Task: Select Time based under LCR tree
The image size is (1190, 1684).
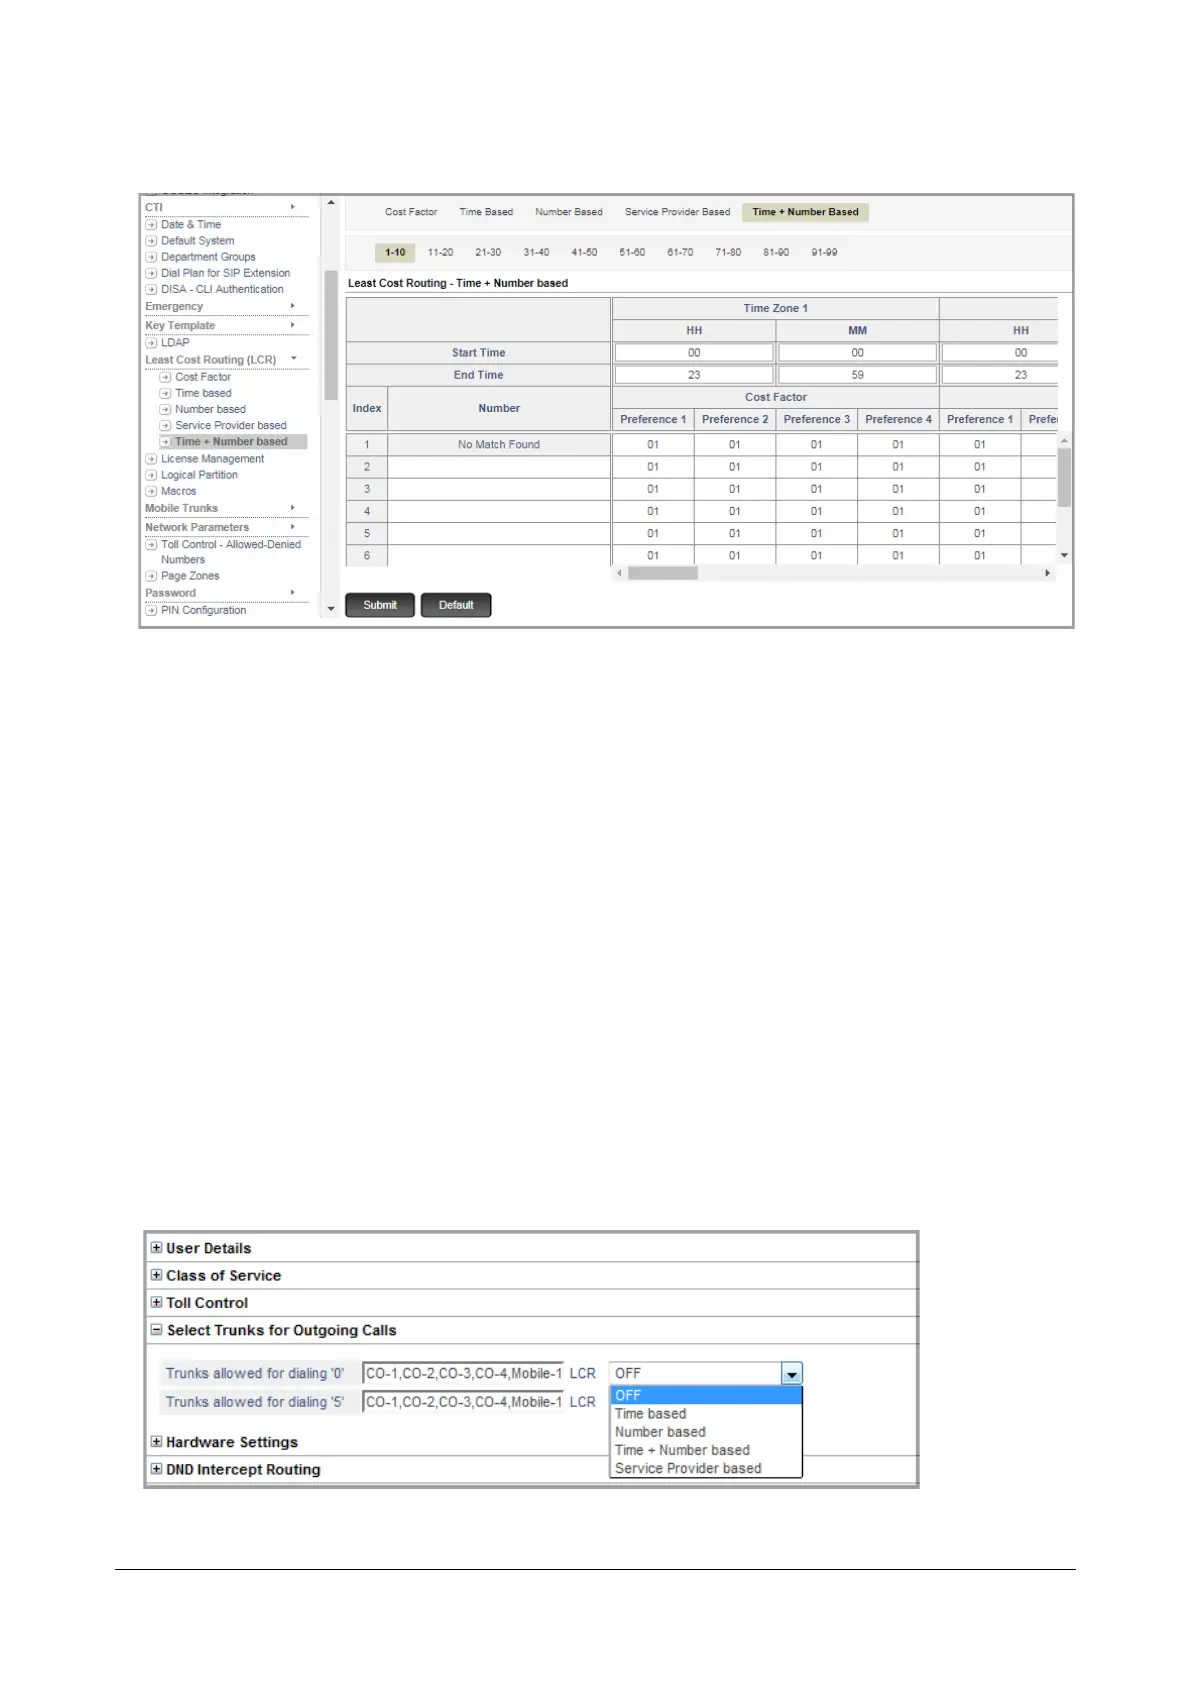Action: 203,393
